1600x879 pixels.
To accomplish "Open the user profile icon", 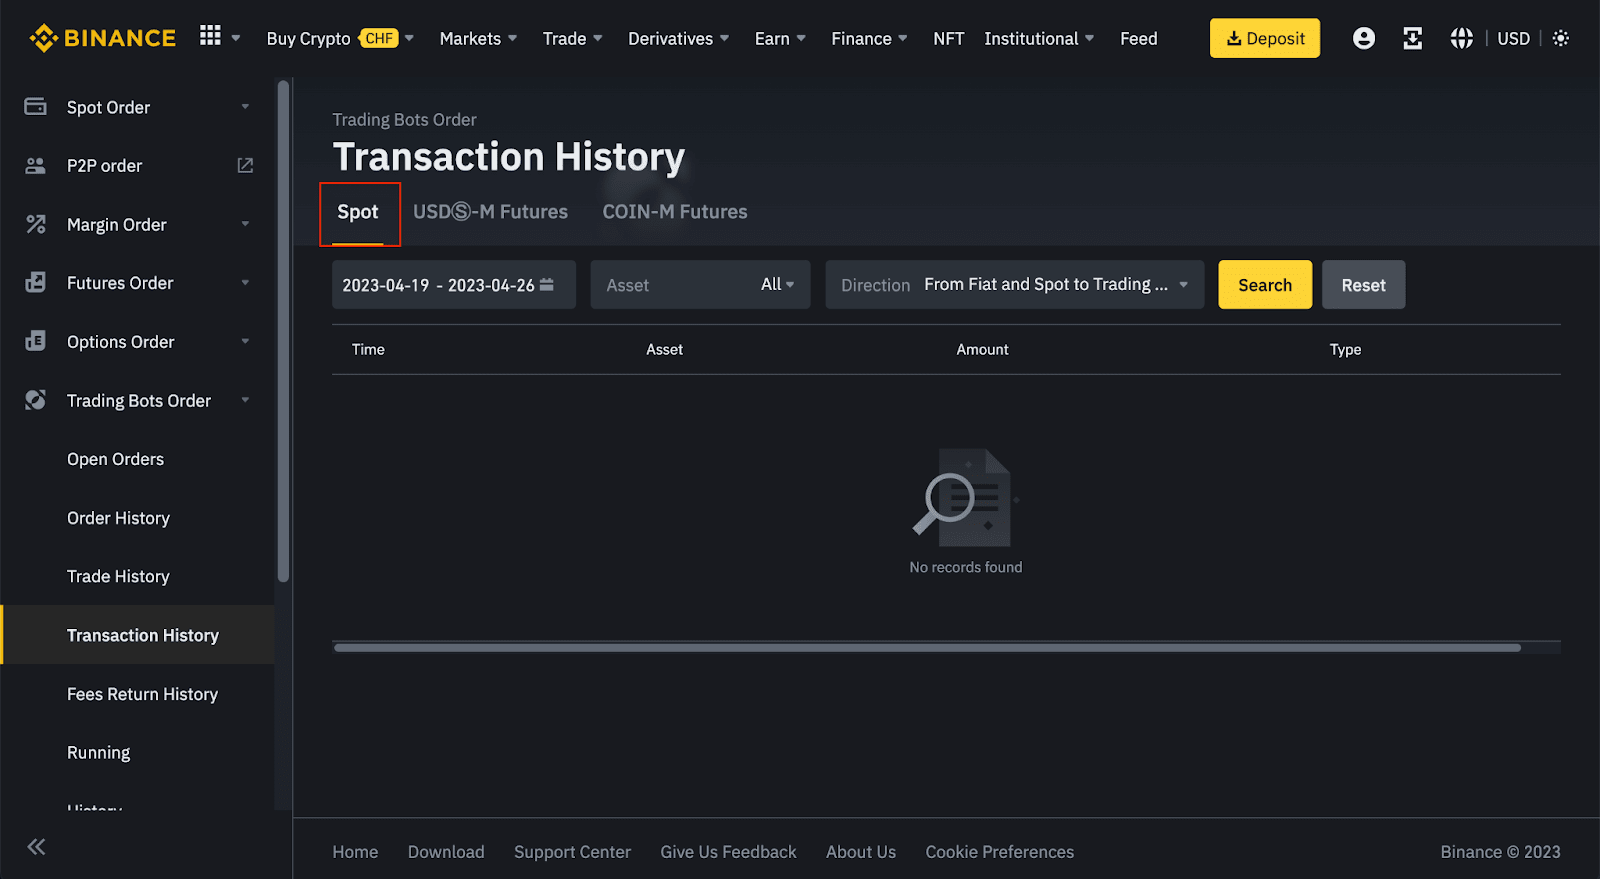I will [x=1364, y=38].
